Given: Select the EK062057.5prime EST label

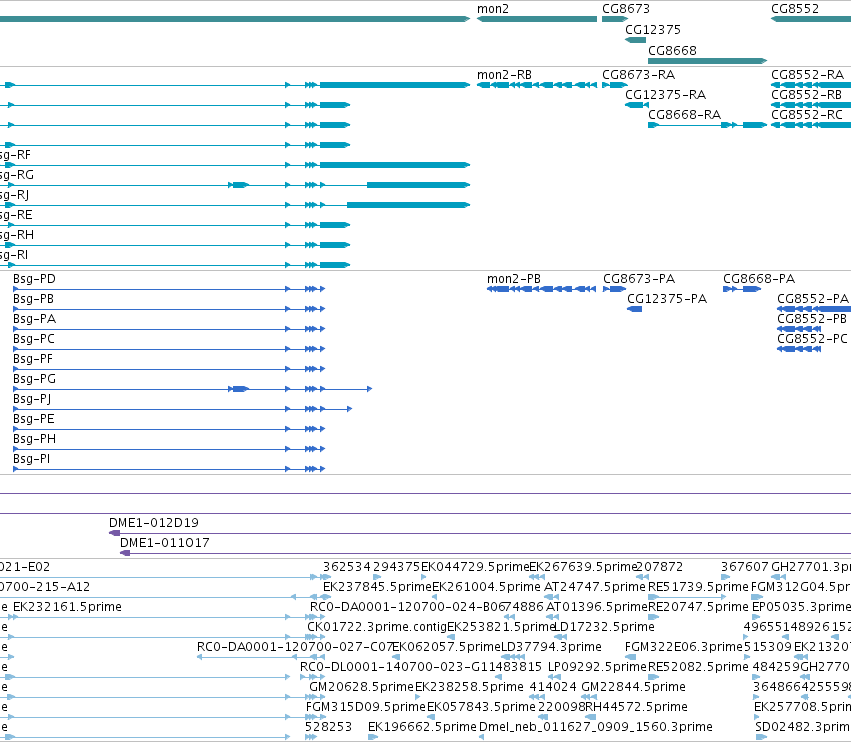Looking at the screenshot, I should click(446, 647).
